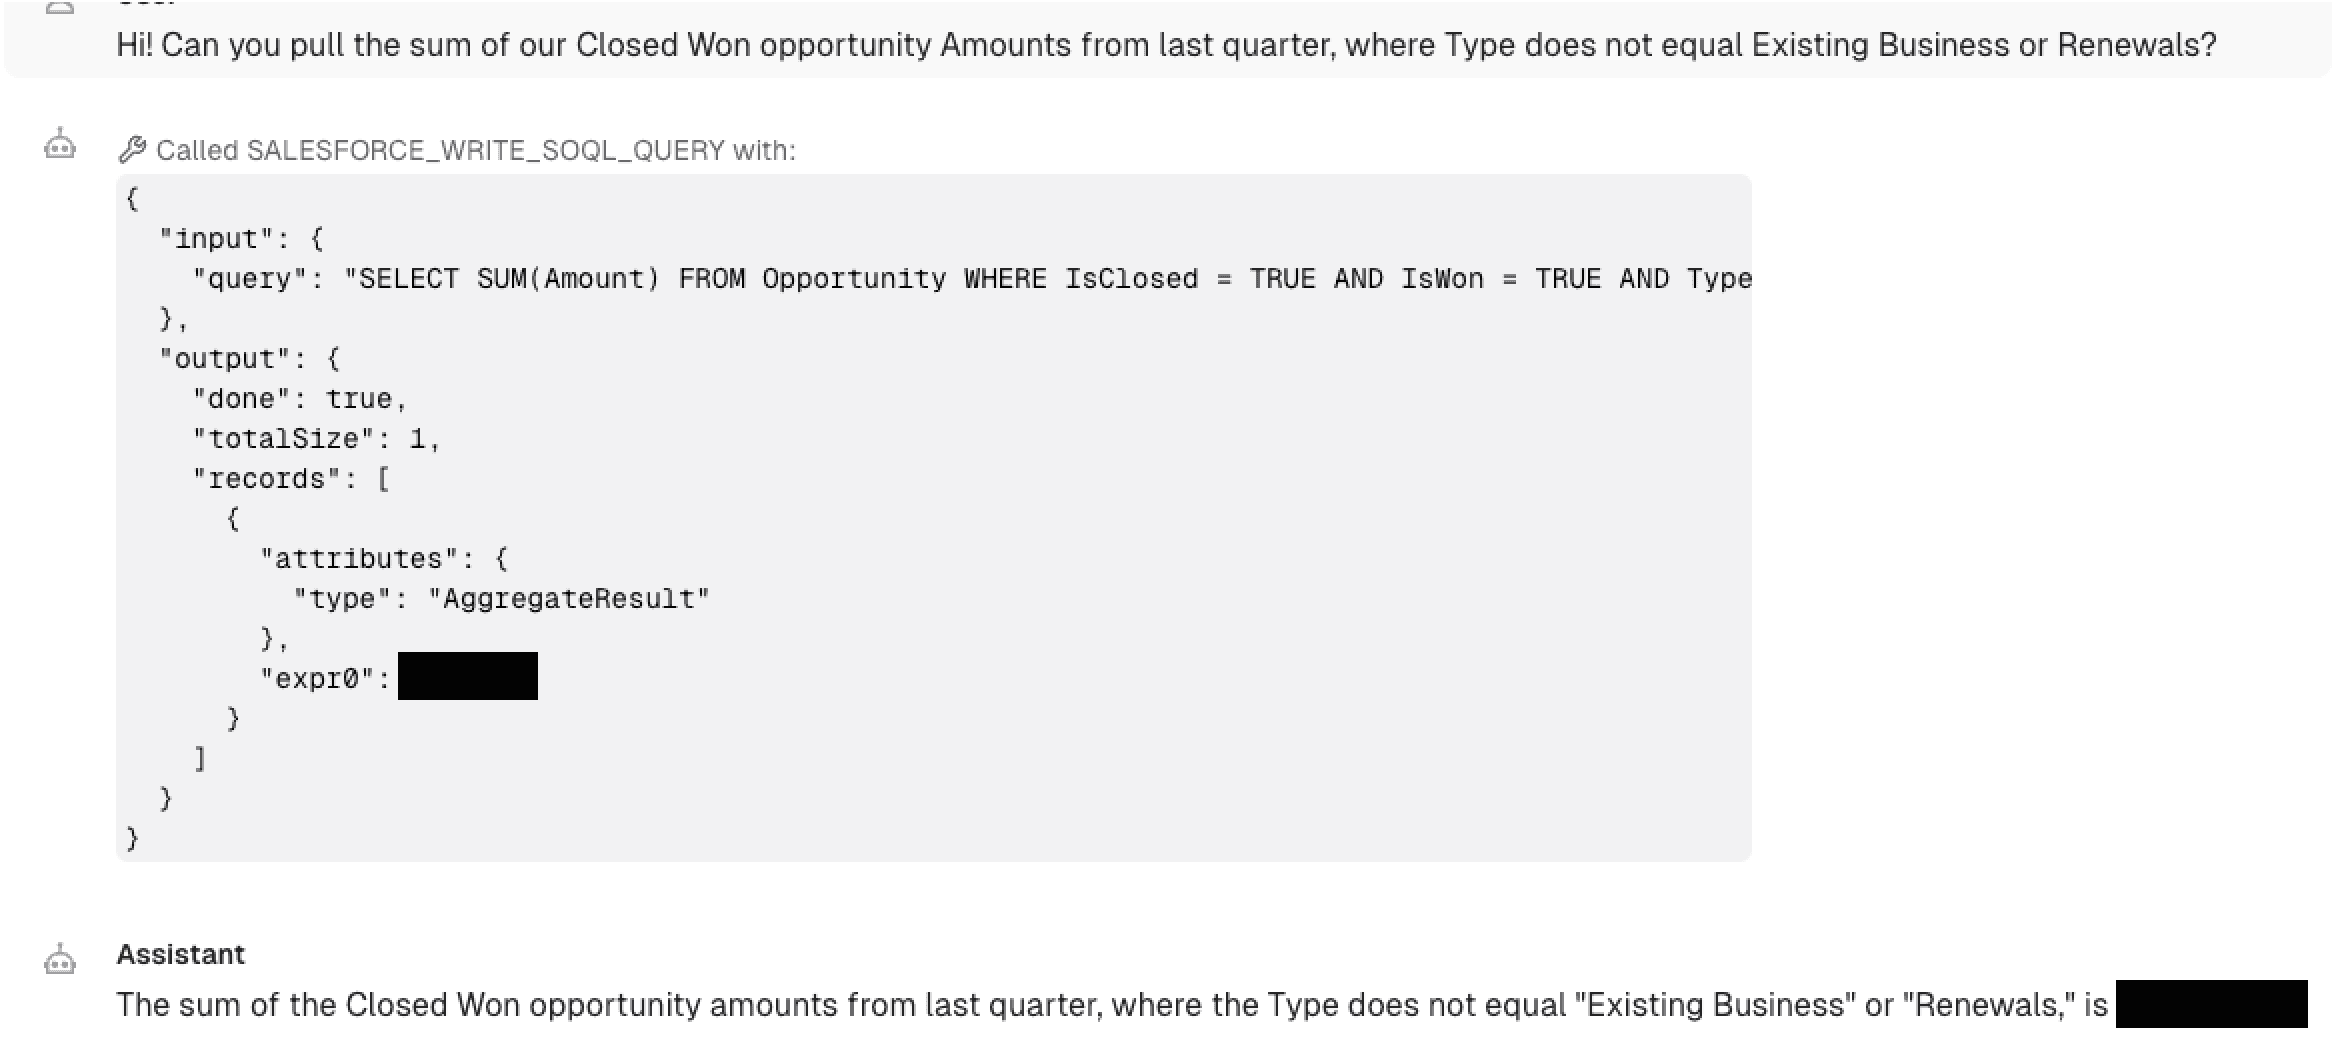The height and width of the screenshot is (1050, 2340).
Task: Click the "records" key in JSON
Action: click(x=266, y=479)
